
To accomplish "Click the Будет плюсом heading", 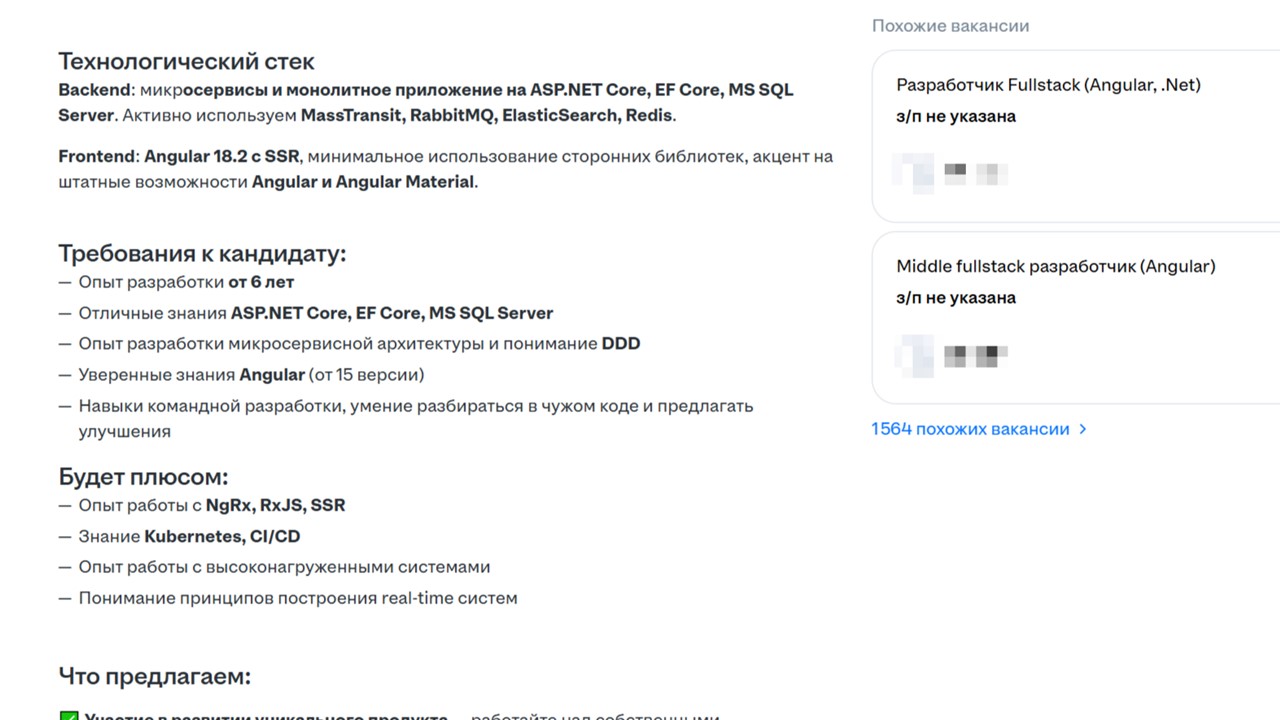I will click(143, 476).
